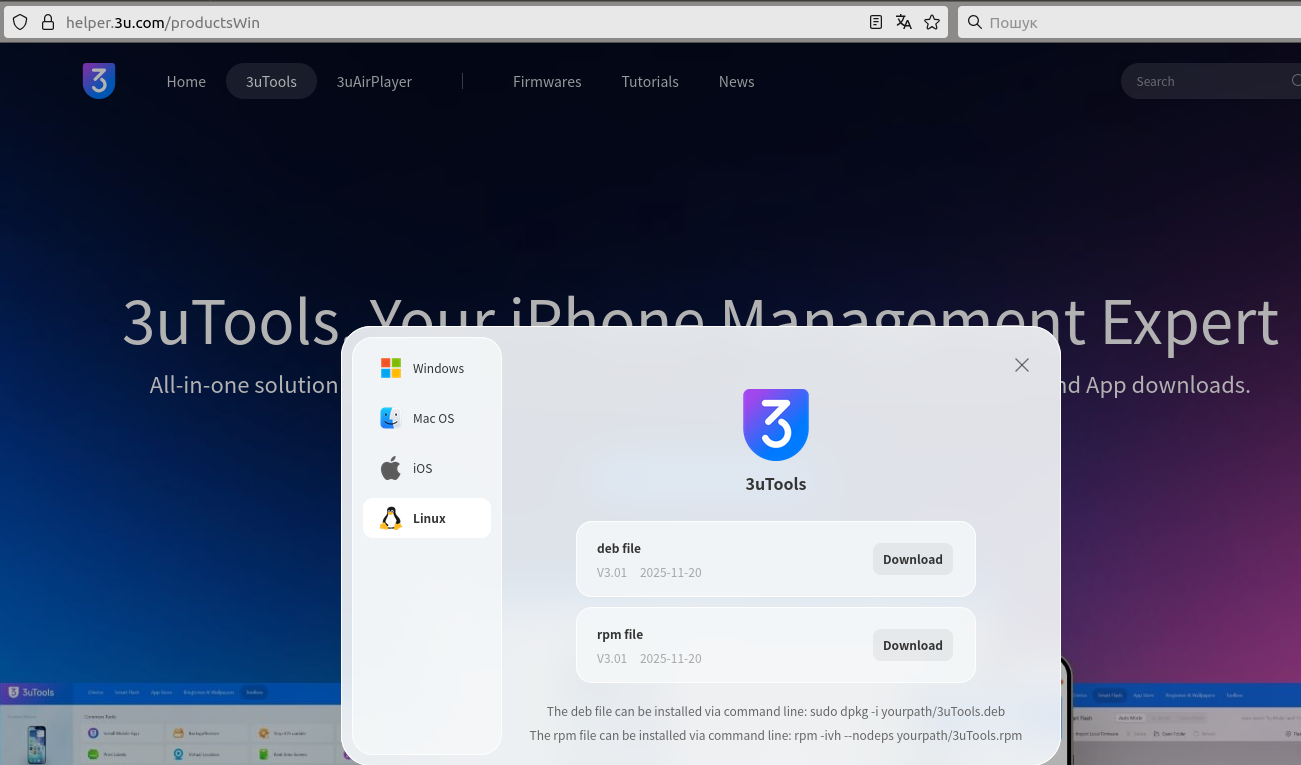The height and width of the screenshot is (765, 1301).
Task: Click the translate page icon
Action: point(904,22)
